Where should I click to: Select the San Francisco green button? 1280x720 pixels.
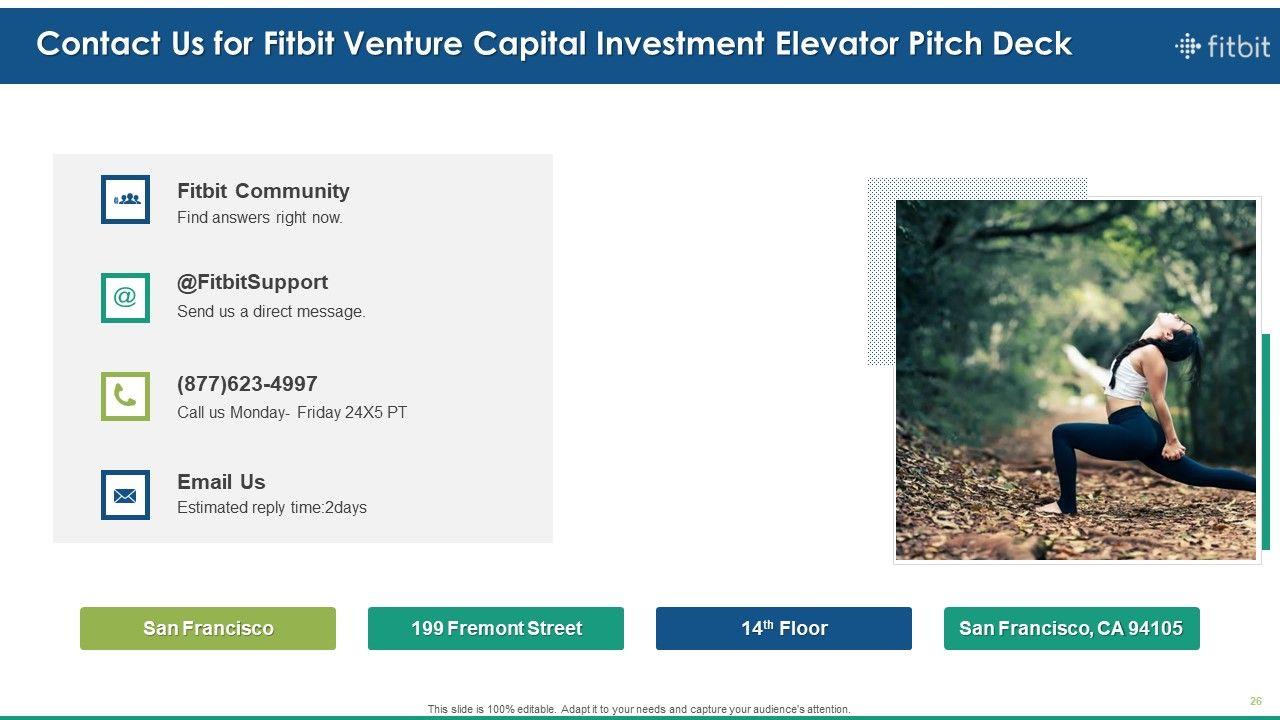point(208,628)
